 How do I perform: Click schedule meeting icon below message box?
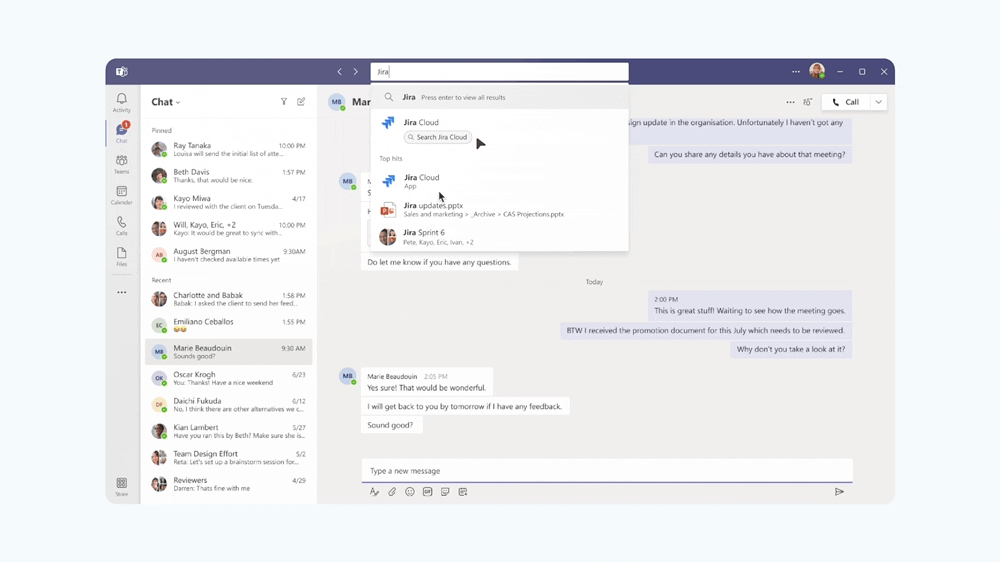[463, 492]
